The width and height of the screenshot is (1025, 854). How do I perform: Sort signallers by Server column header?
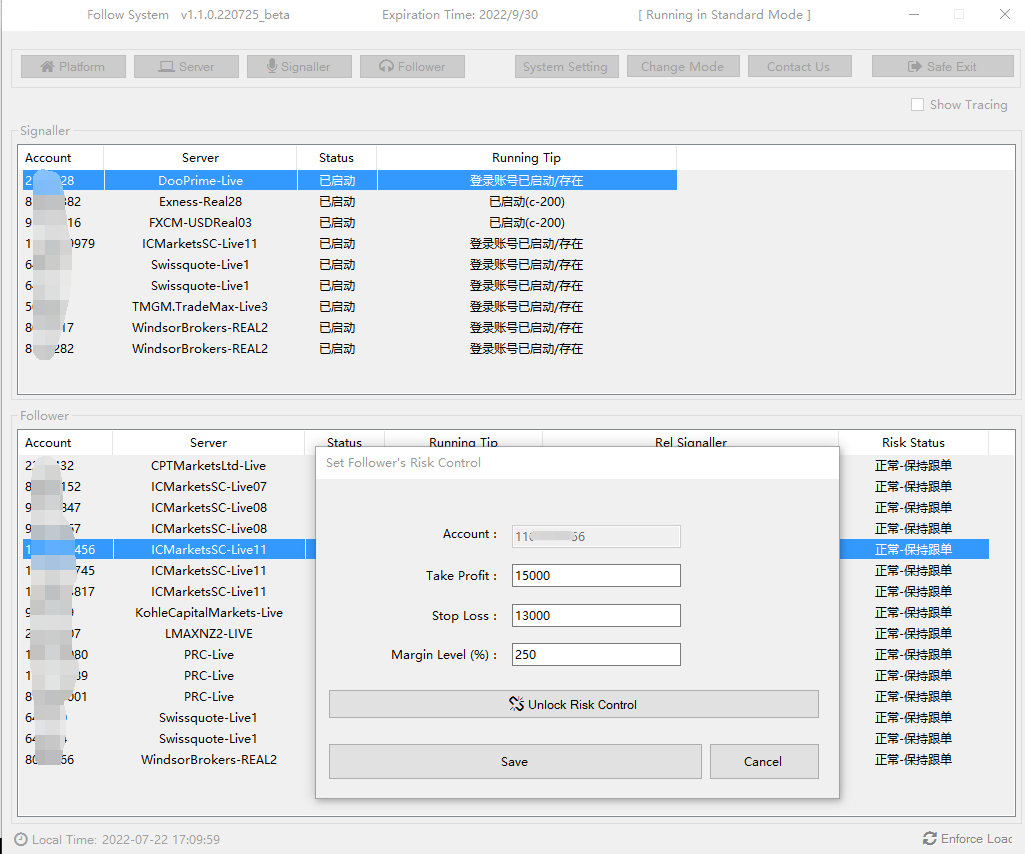point(200,158)
